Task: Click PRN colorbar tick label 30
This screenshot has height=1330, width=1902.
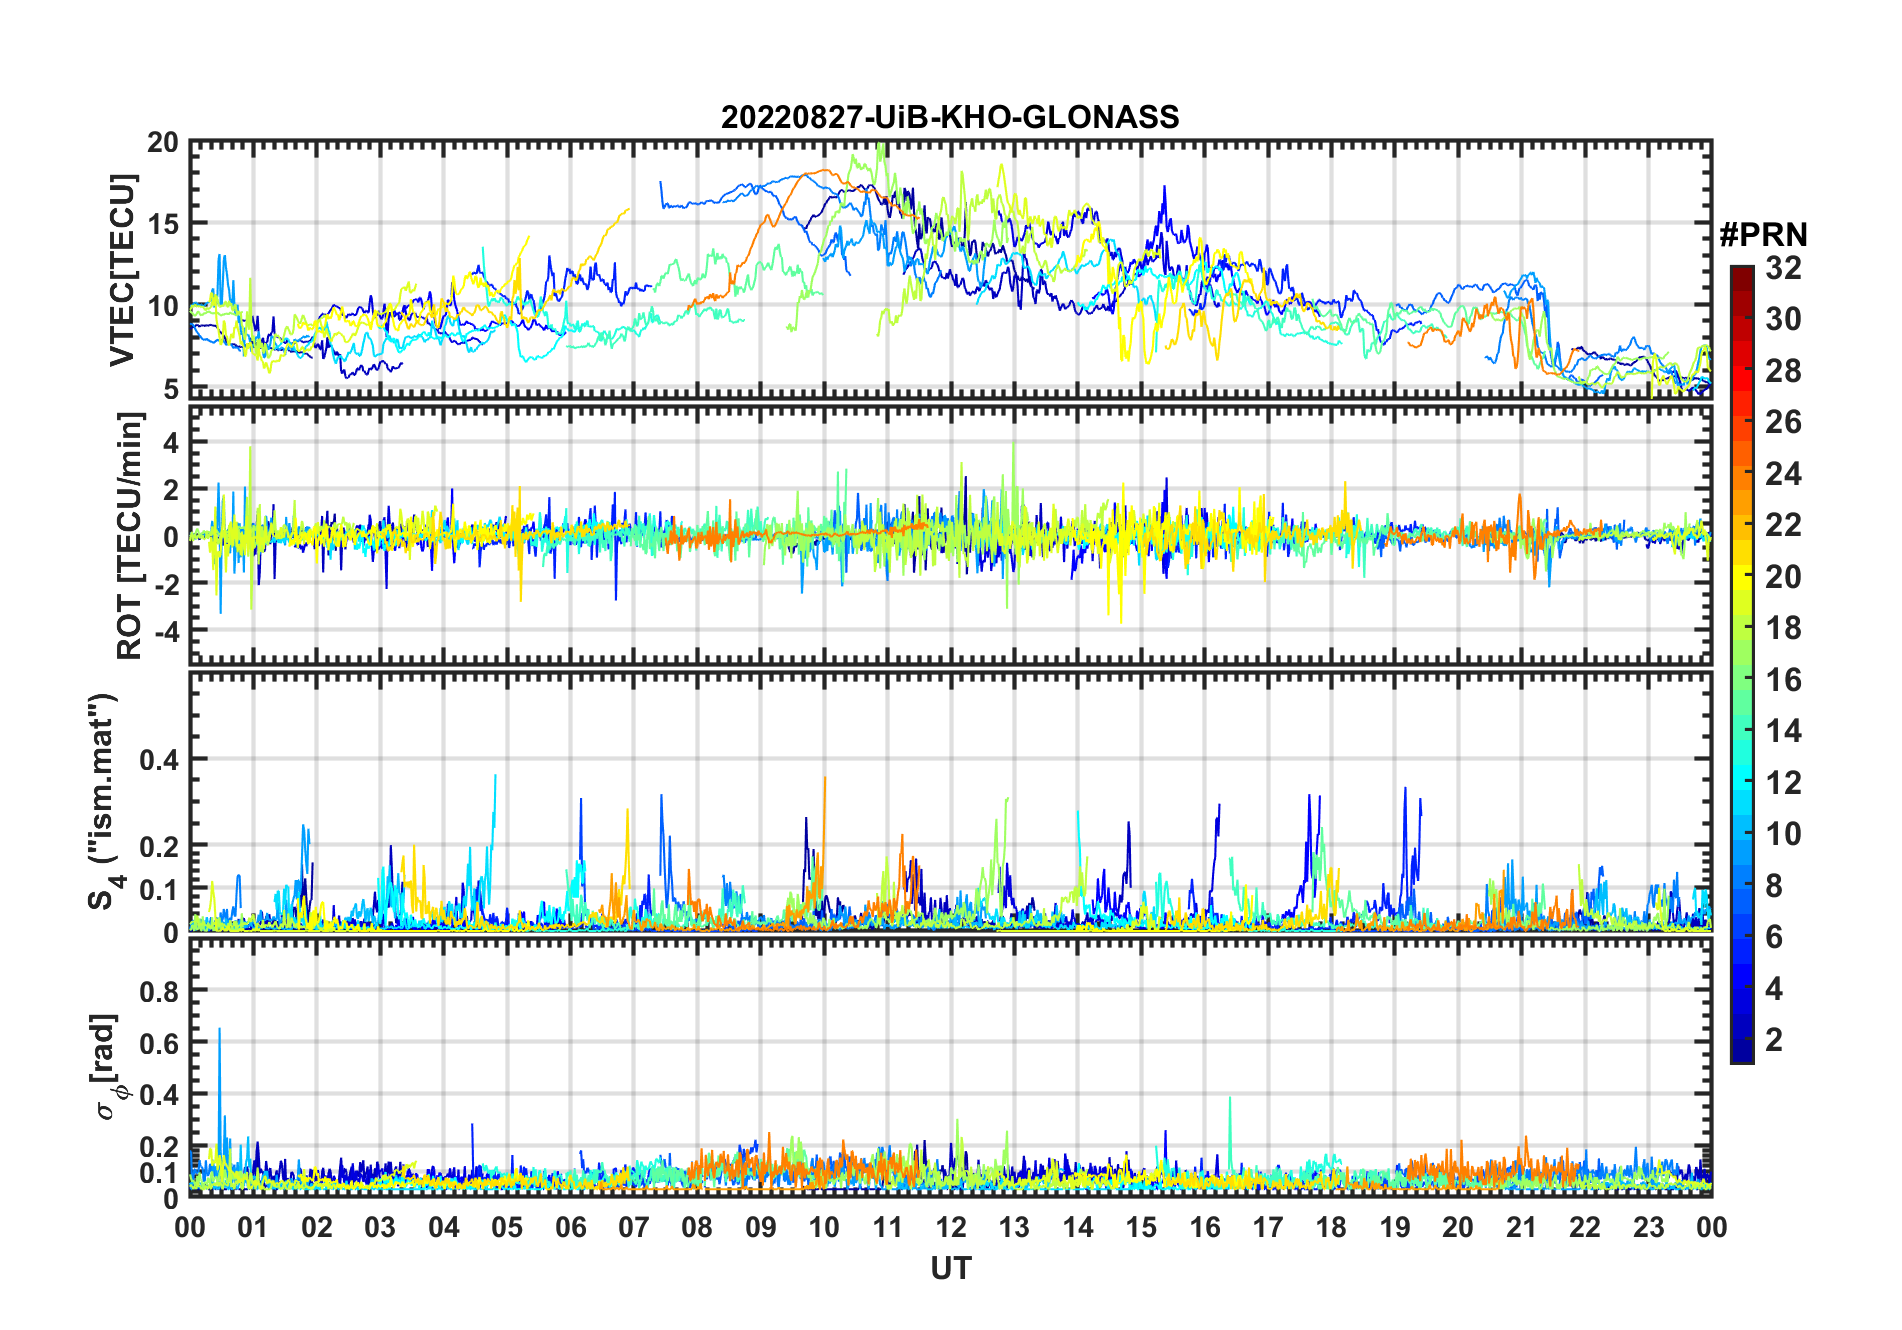Action: click(1783, 319)
